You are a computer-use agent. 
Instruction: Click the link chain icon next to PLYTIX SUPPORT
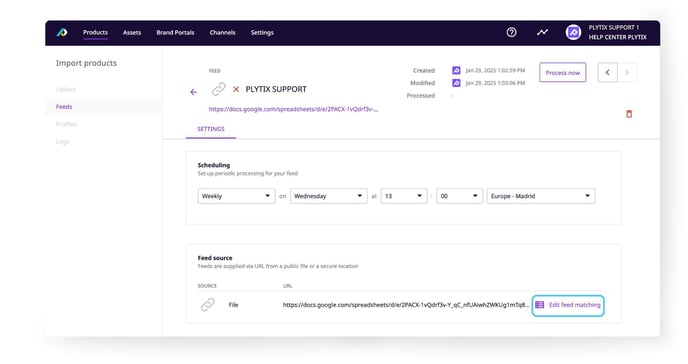(x=219, y=89)
